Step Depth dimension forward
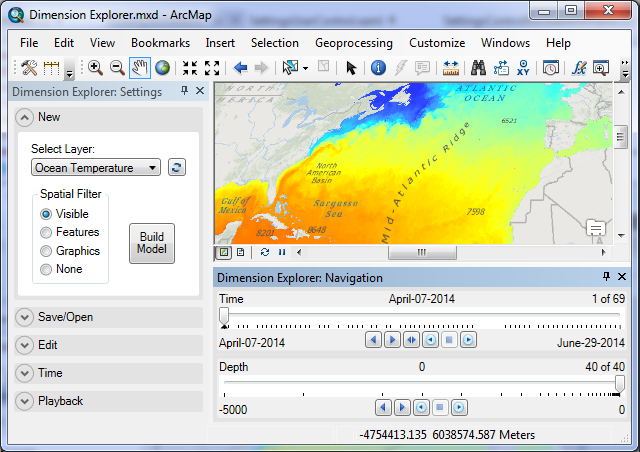Screen dimensions: 640x452 [402, 407]
